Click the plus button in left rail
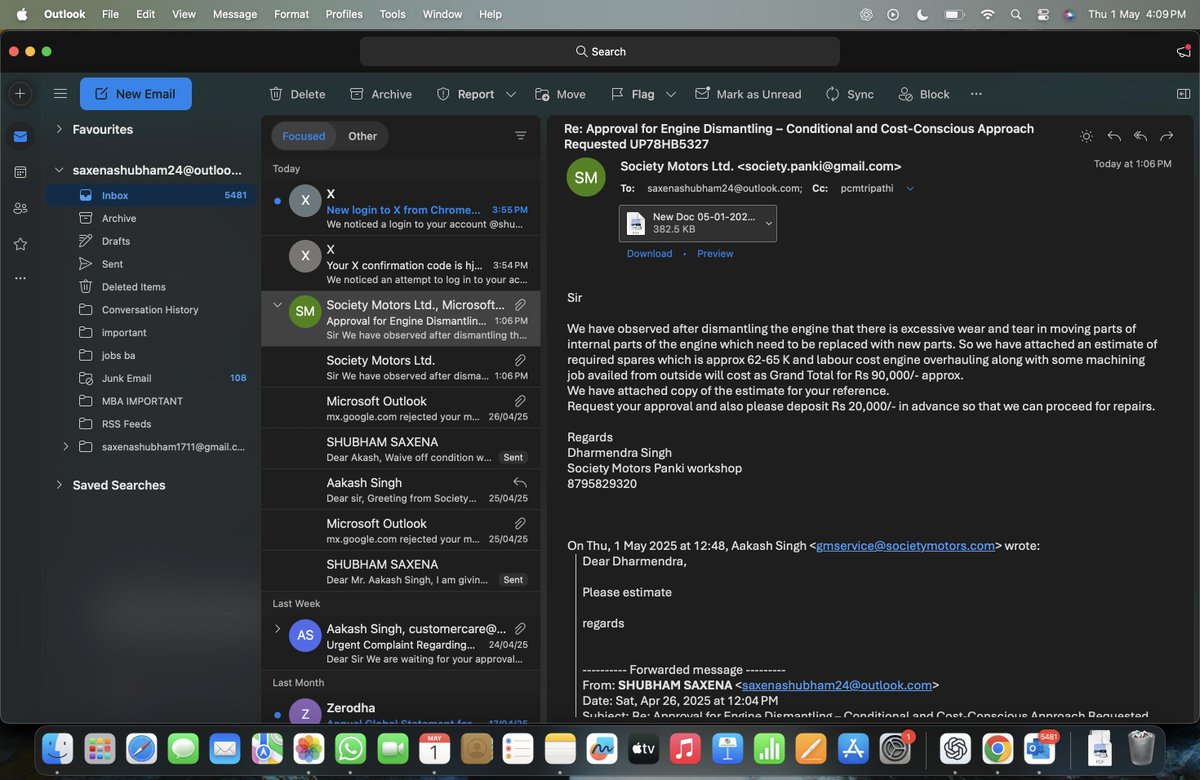Screen dimensions: 1200x780 20,94
